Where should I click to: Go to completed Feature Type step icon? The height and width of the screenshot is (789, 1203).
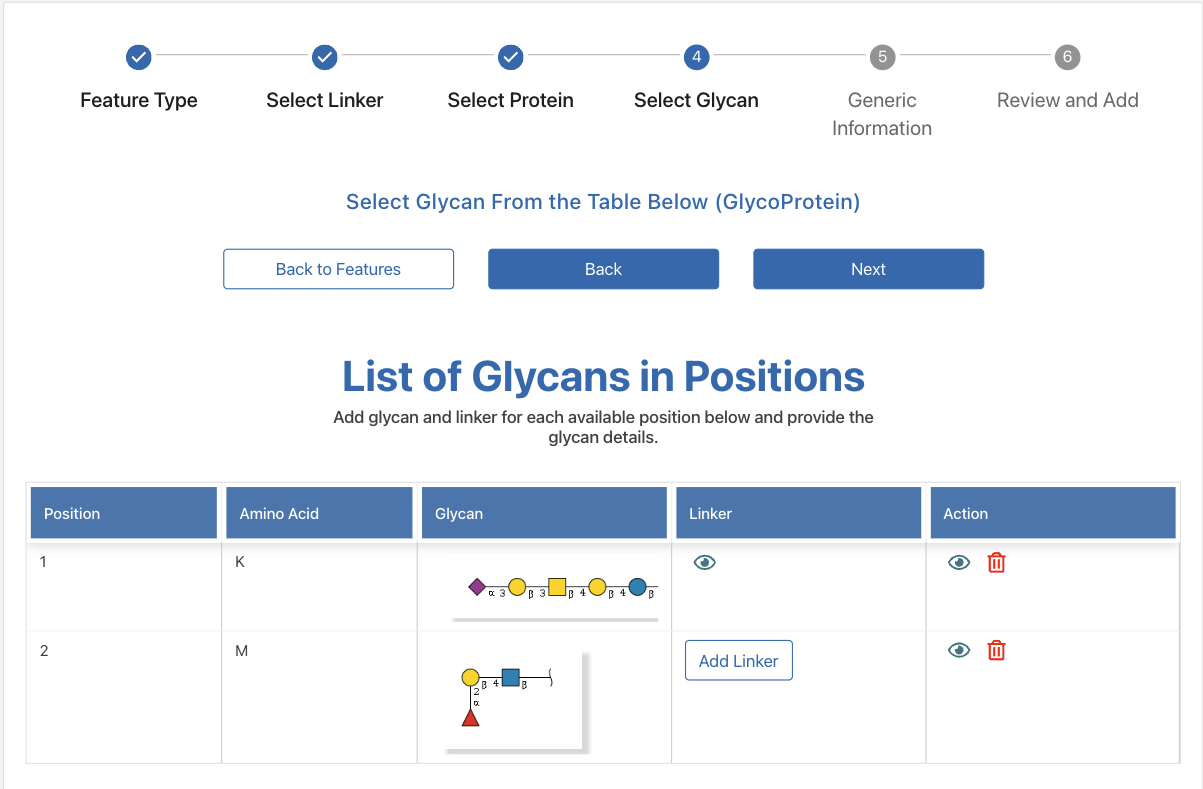coord(139,57)
